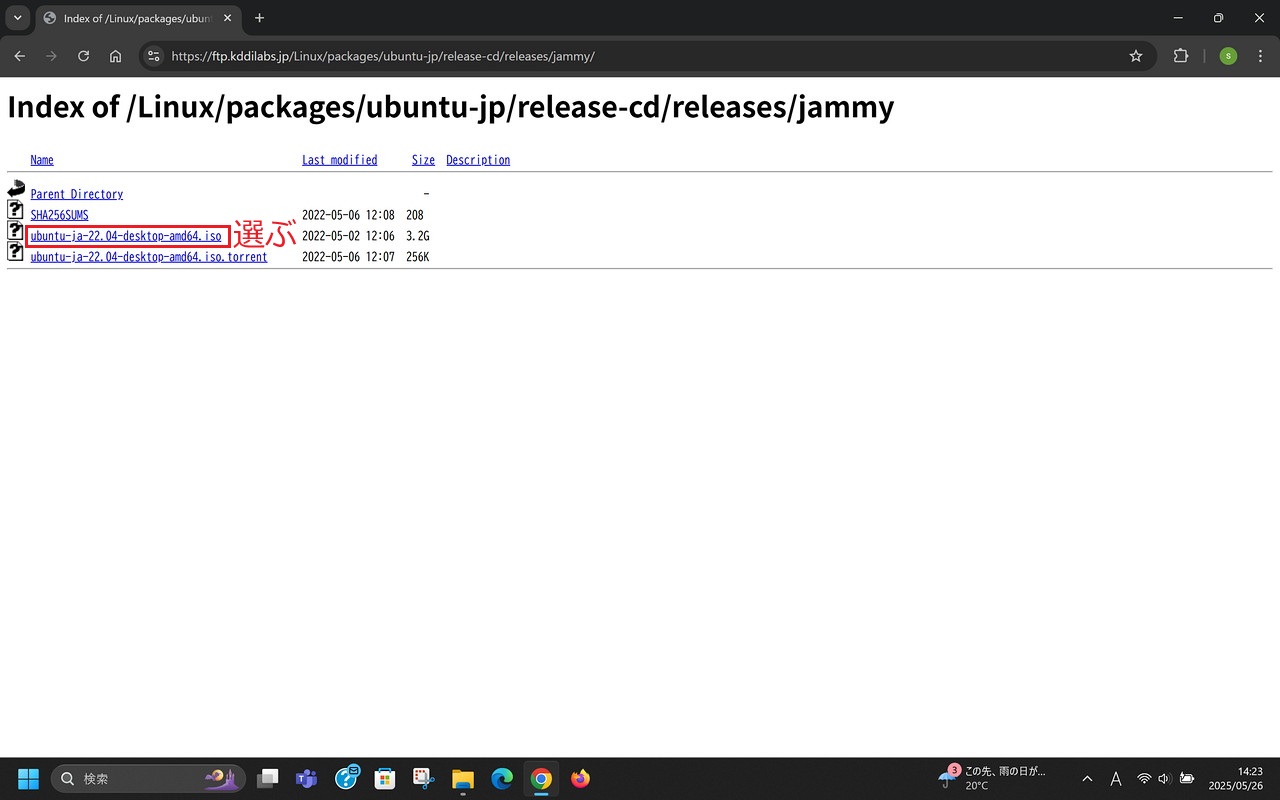Open the weather widget showing 20°C
Viewport: 1280px width, 800px height.
pyautogui.click(x=992, y=778)
